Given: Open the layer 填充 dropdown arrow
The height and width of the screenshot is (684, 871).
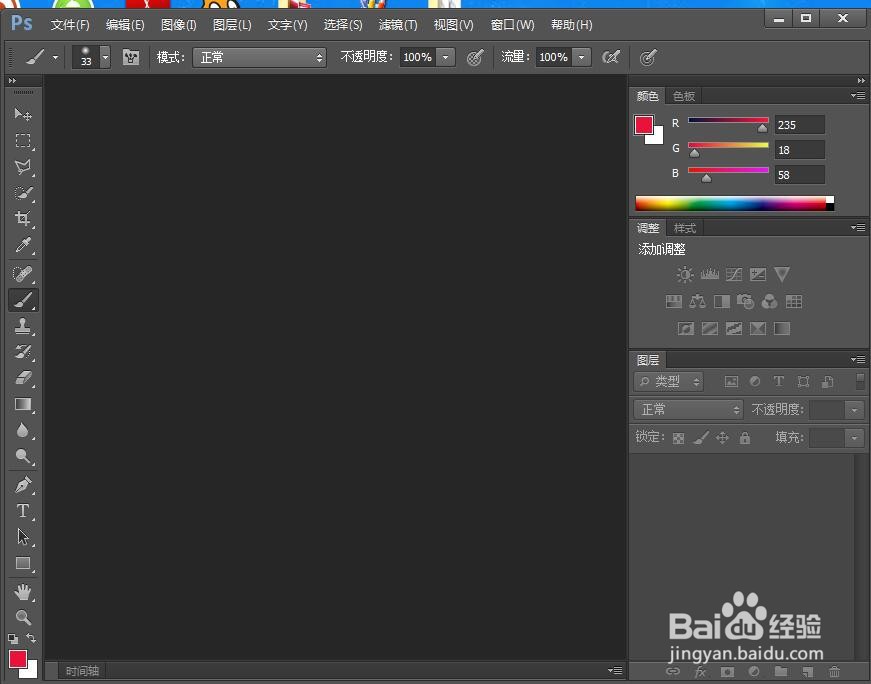Looking at the screenshot, I should 854,438.
